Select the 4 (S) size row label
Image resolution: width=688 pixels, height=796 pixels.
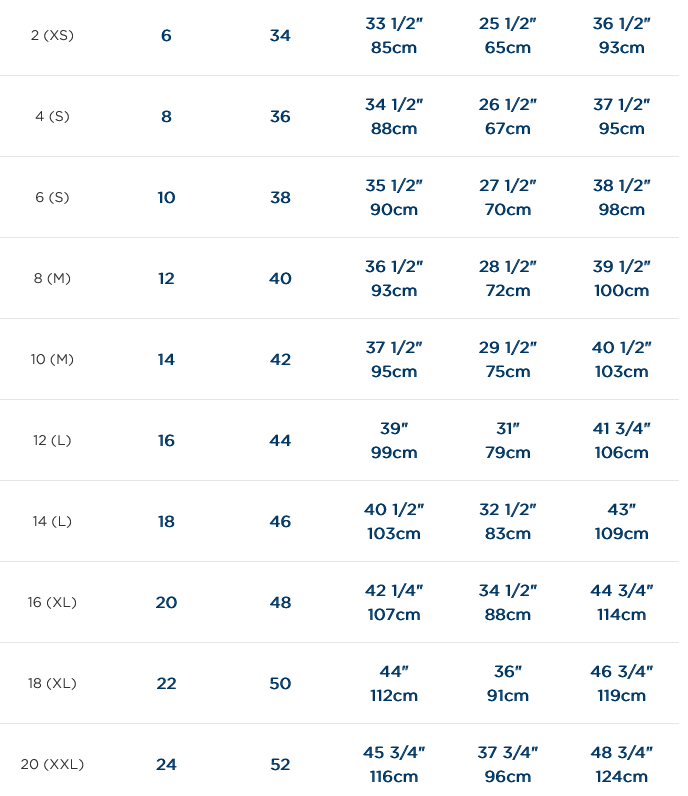pos(52,117)
